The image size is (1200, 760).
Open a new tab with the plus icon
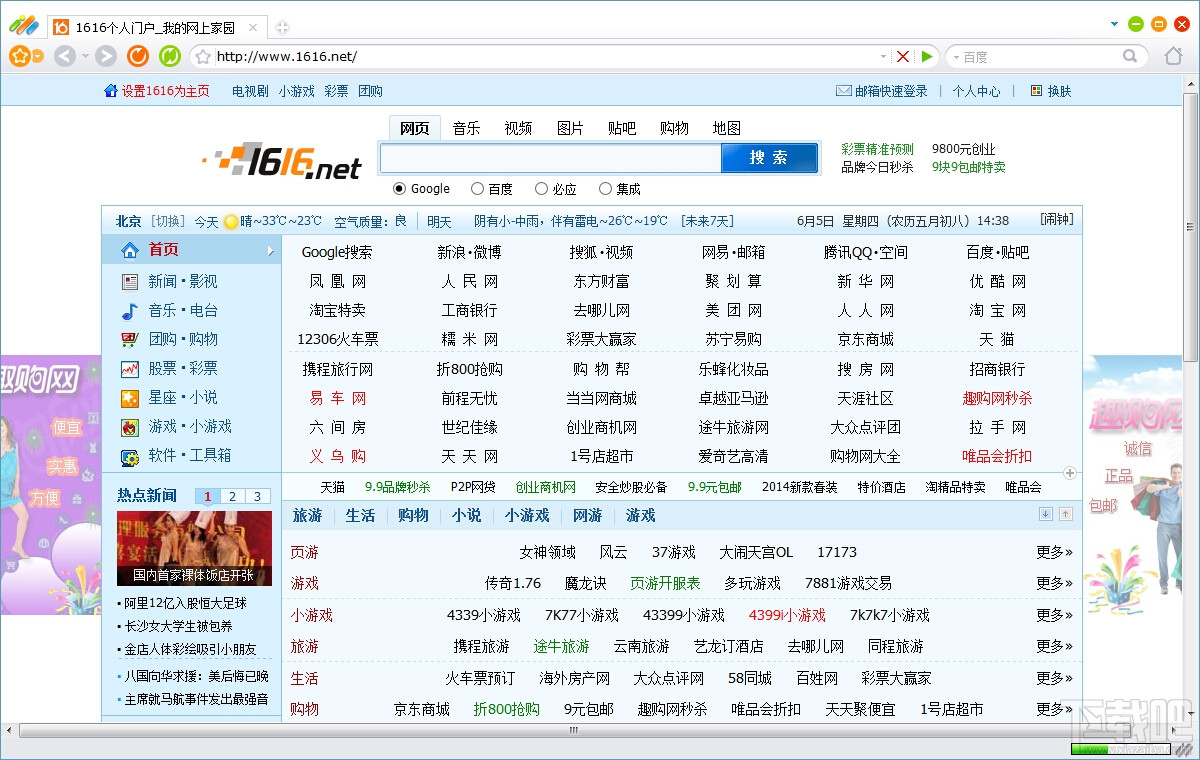click(x=282, y=27)
